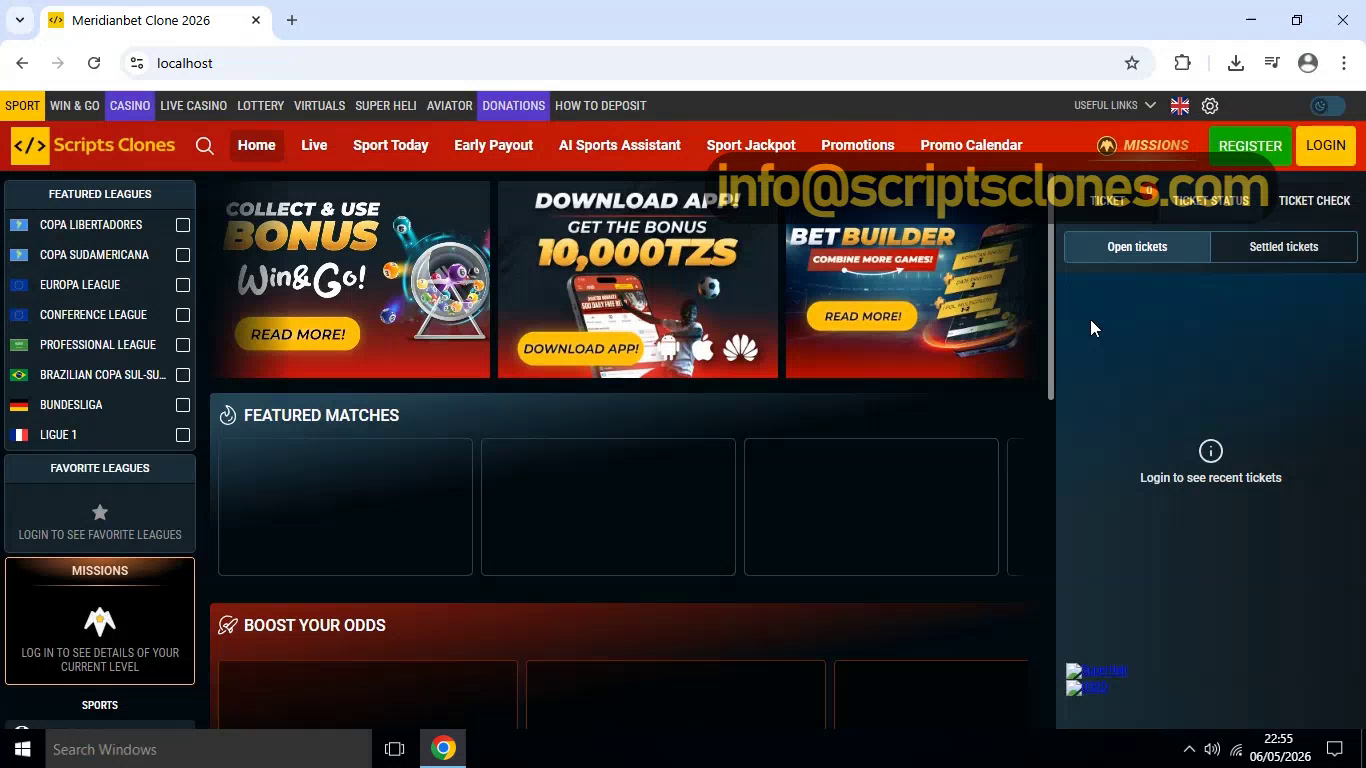Open the settings gear icon
This screenshot has height=768, width=1366.
(x=1210, y=106)
